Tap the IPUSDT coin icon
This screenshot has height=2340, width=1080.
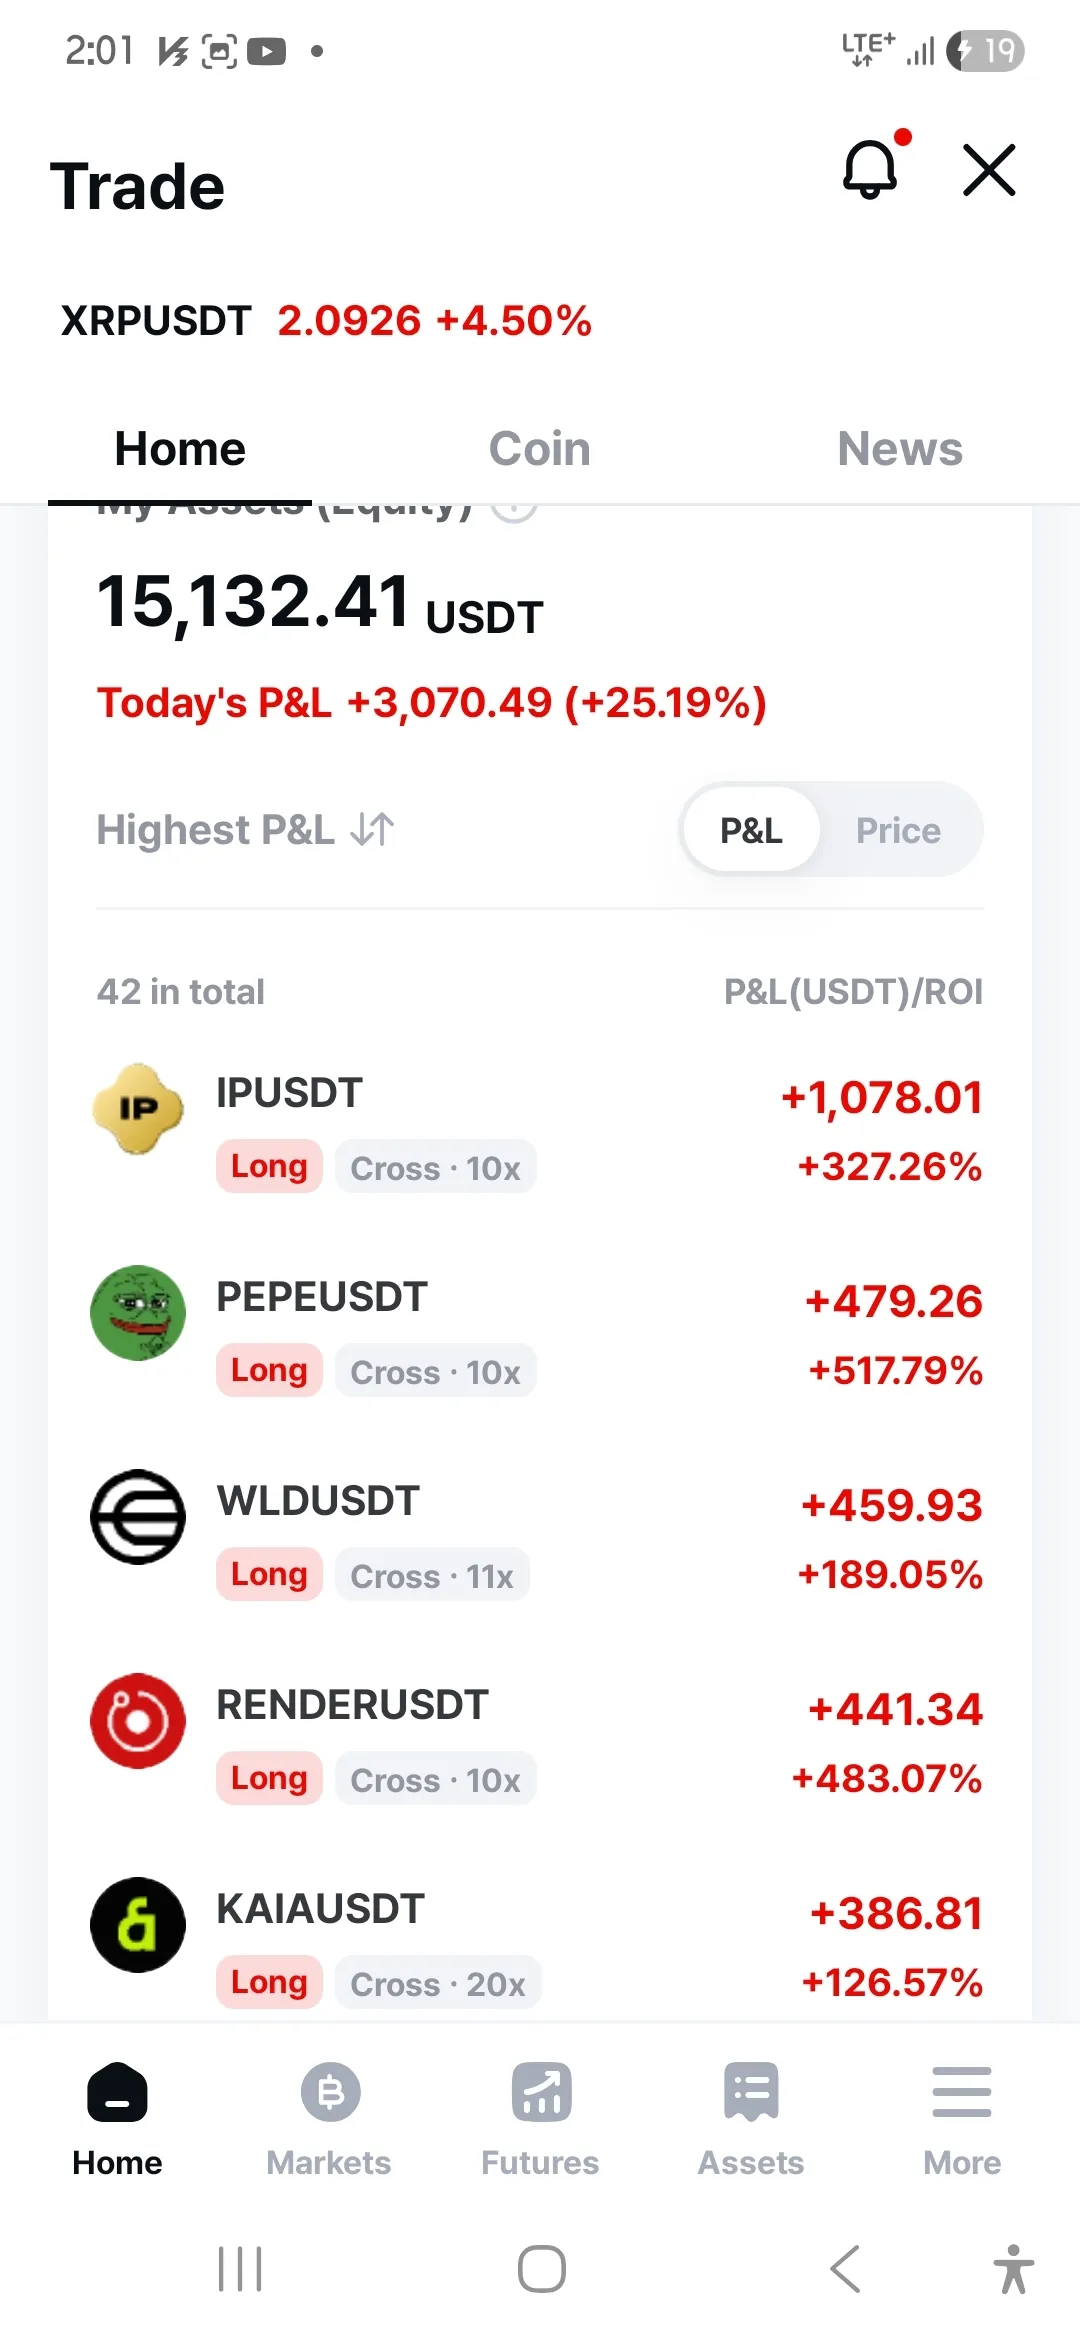(x=138, y=1109)
